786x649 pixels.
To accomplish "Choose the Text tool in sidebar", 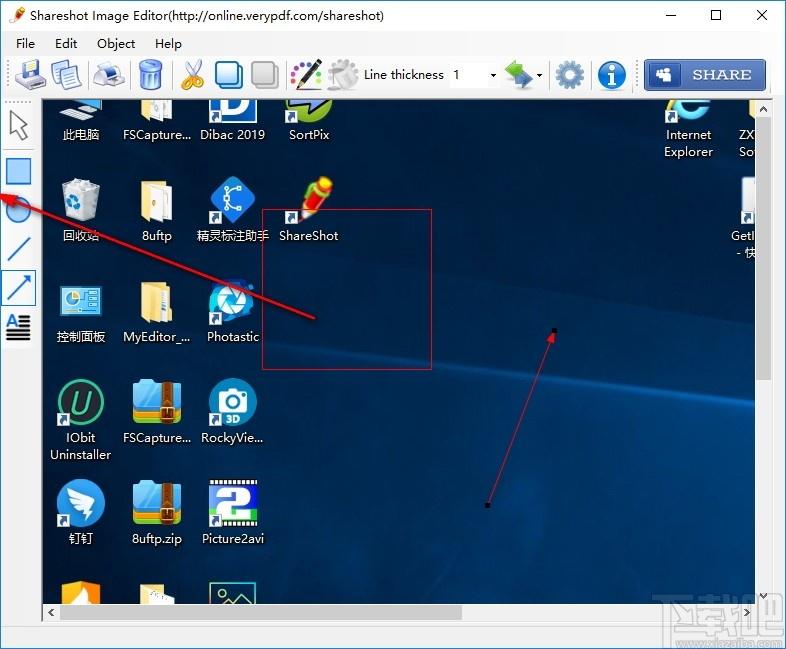I will [19, 327].
